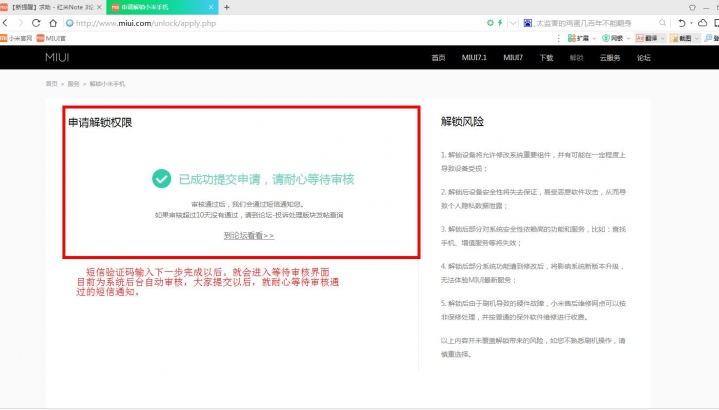719x410 pixels.
Task: Expand the 截图 dropdown arrow
Action: (697, 39)
